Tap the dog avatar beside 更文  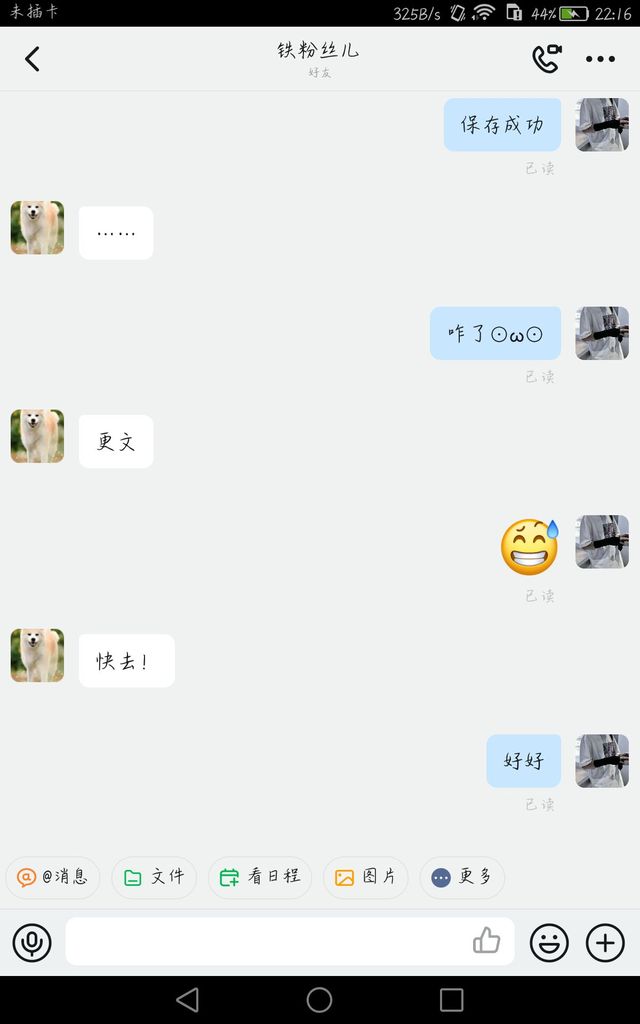click(37, 436)
